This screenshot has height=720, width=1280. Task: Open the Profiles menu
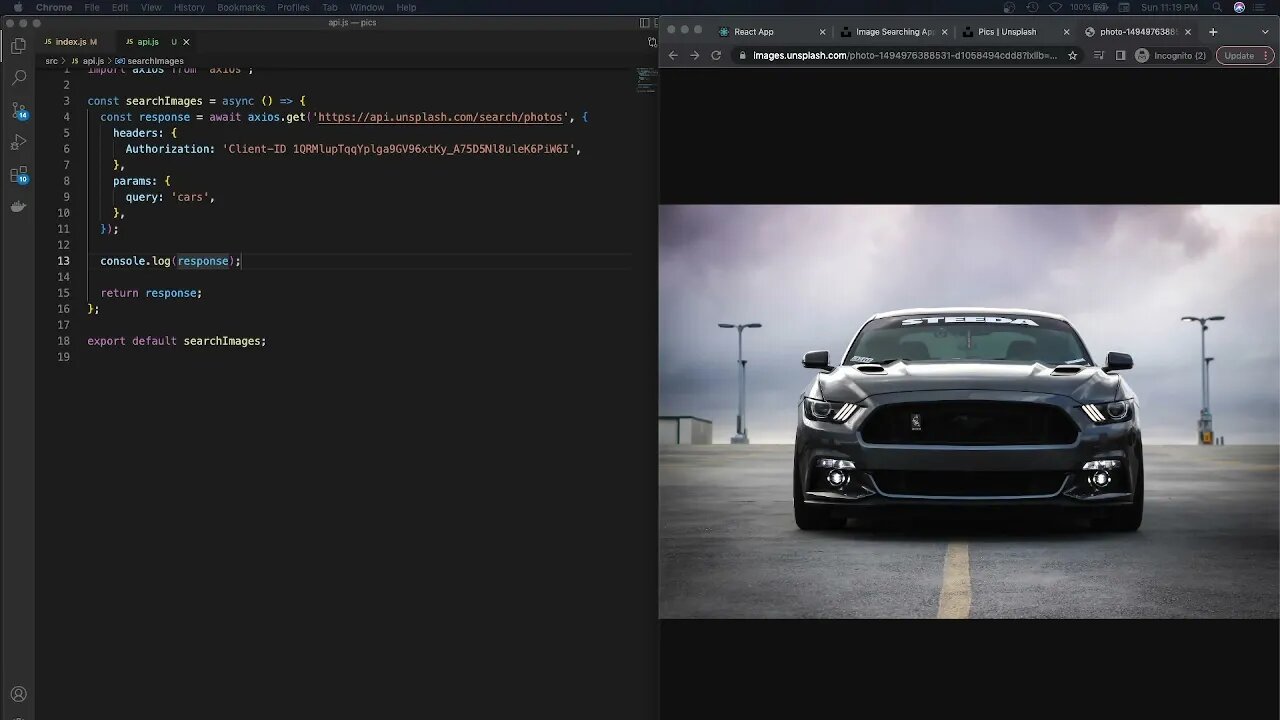(293, 7)
